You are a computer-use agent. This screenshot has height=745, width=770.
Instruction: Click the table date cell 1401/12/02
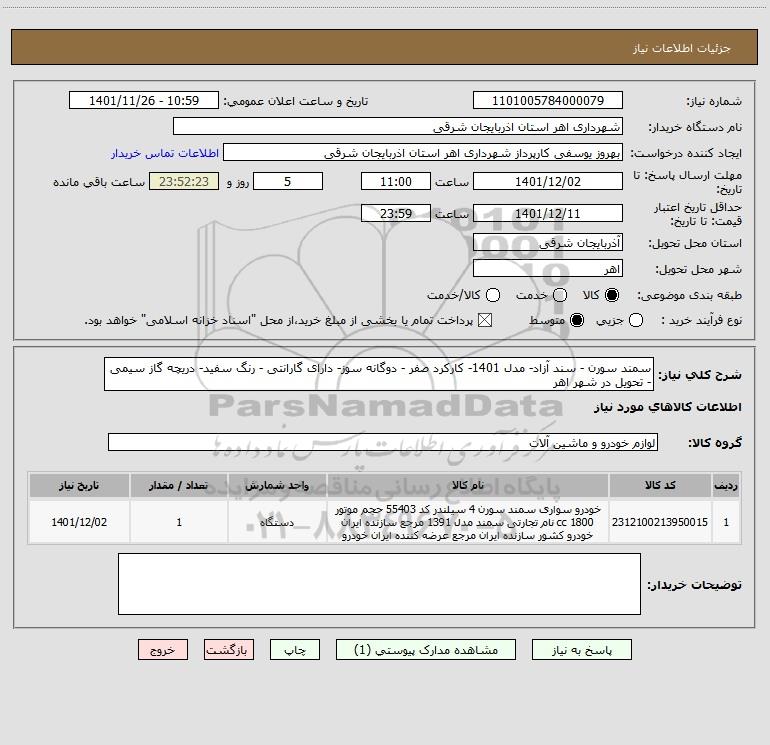coord(79,522)
